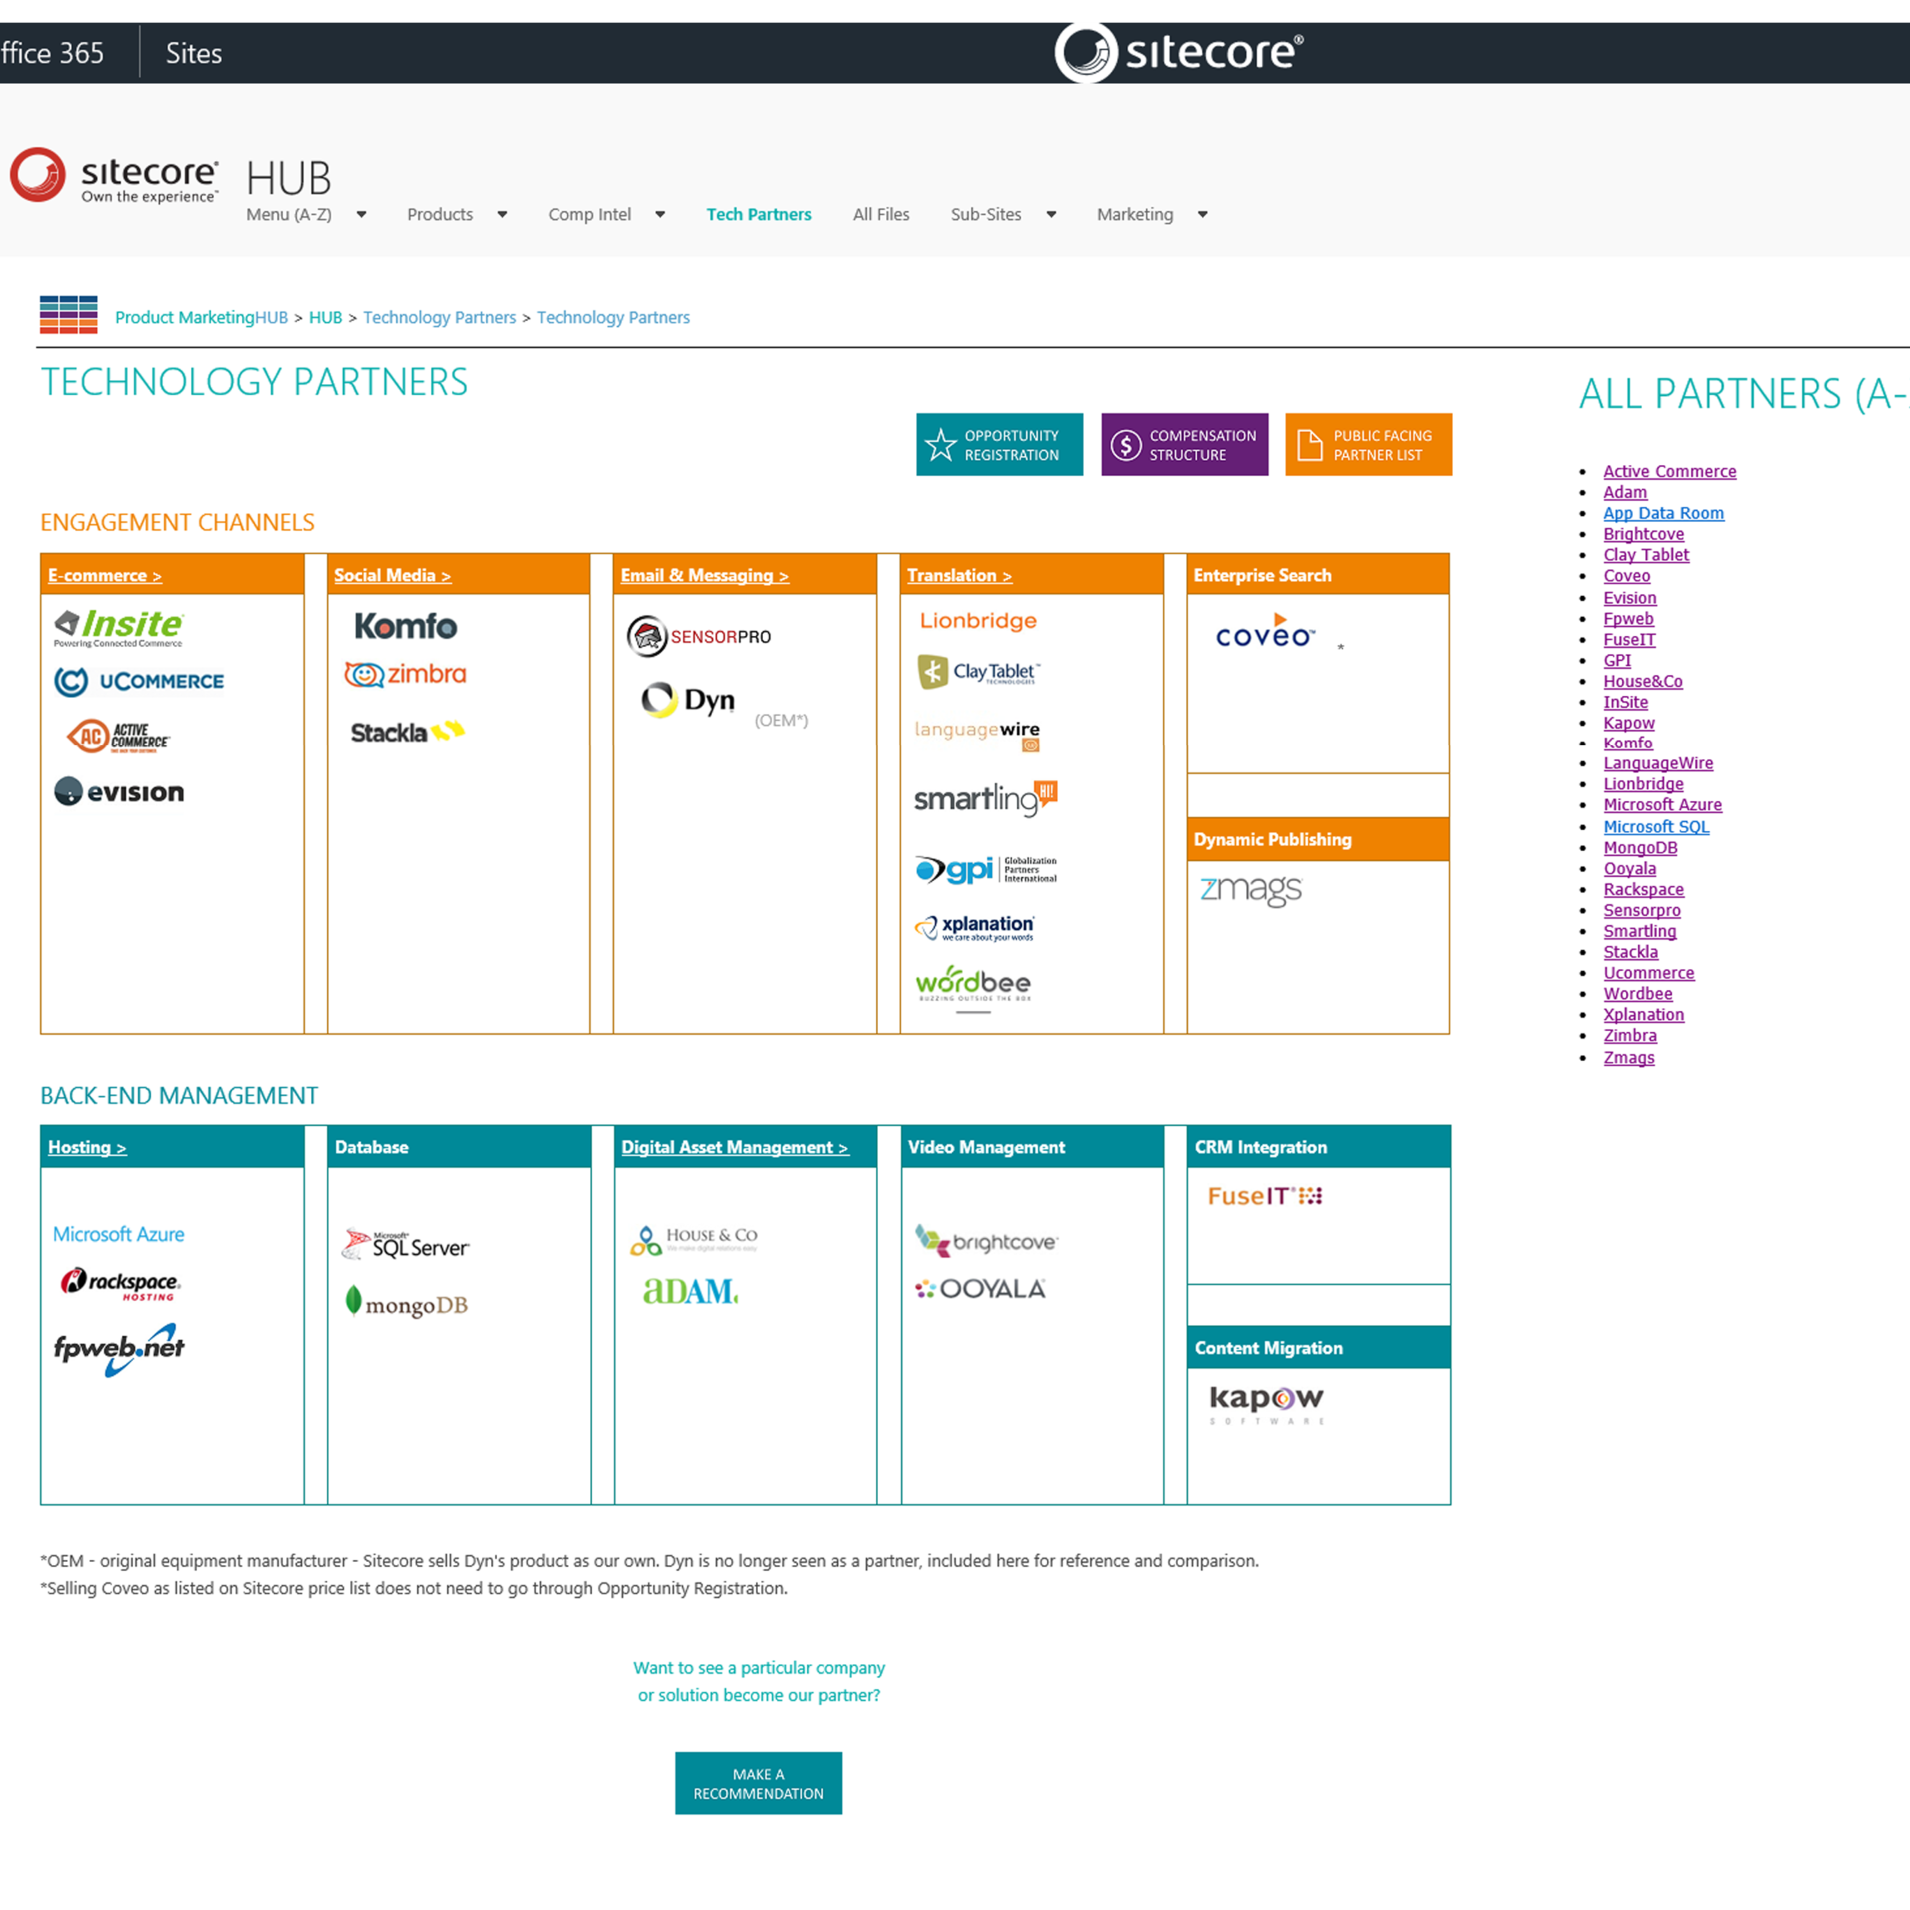Open Microsoft Azure in partners list

pos(1663,804)
